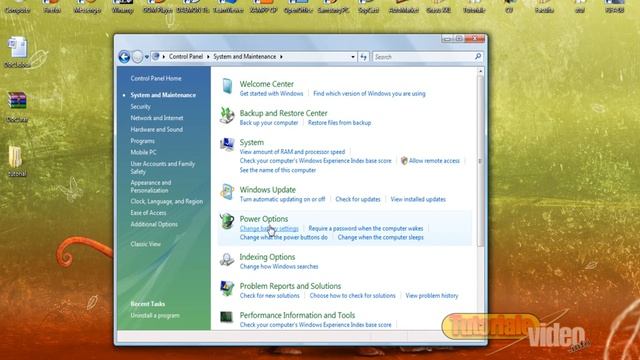Select the WinRAR archive icon on desktop

point(17,100)
